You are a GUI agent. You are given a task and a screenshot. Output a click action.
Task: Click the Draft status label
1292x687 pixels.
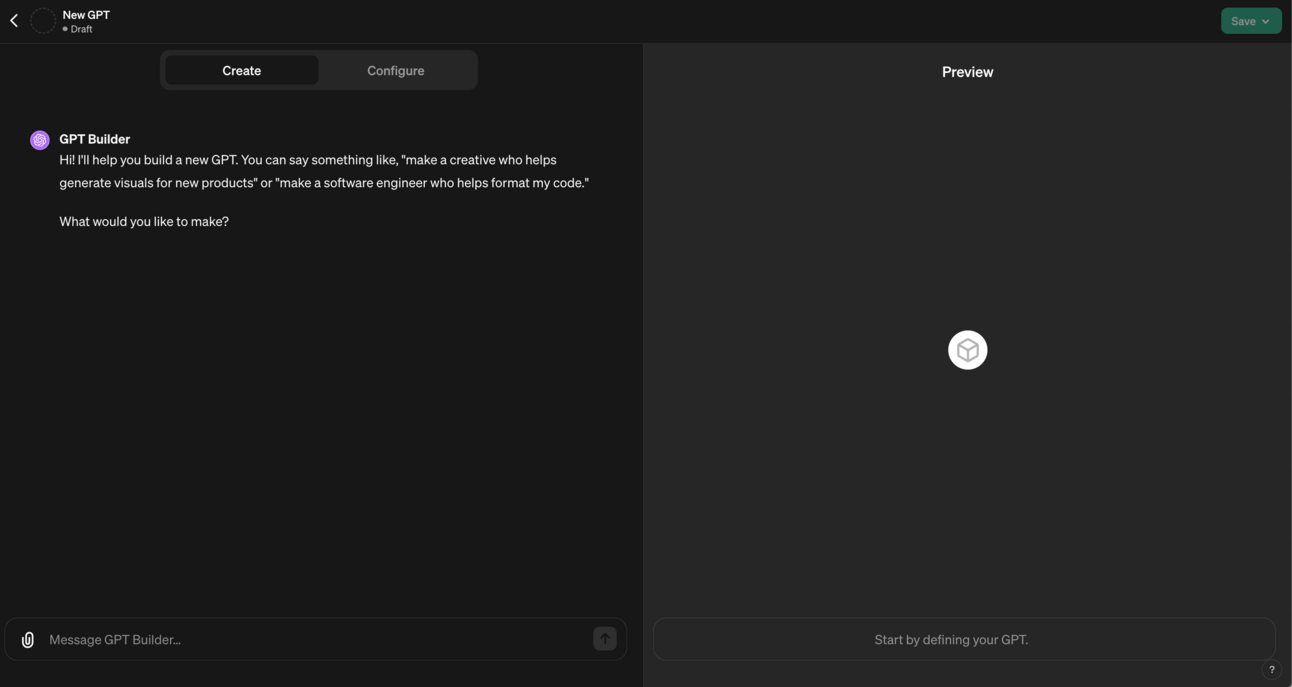(x=82, y=30)
